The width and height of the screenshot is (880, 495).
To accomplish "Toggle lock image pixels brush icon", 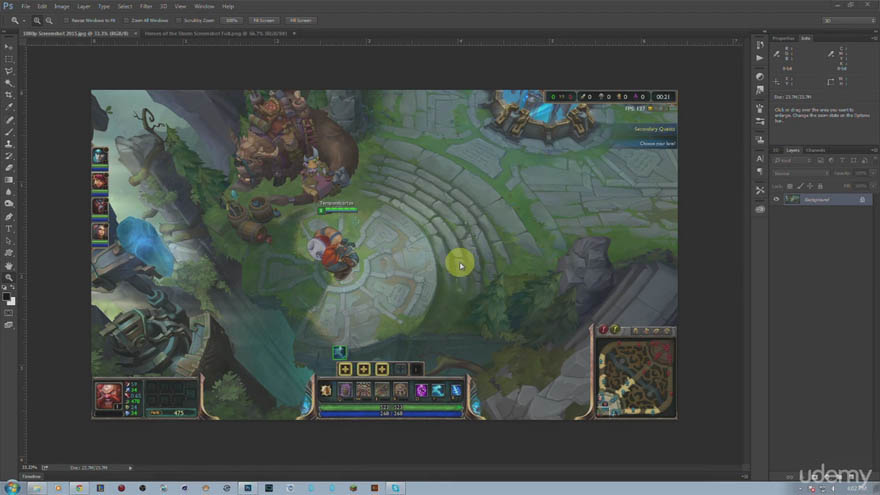I will coord(800,186).
